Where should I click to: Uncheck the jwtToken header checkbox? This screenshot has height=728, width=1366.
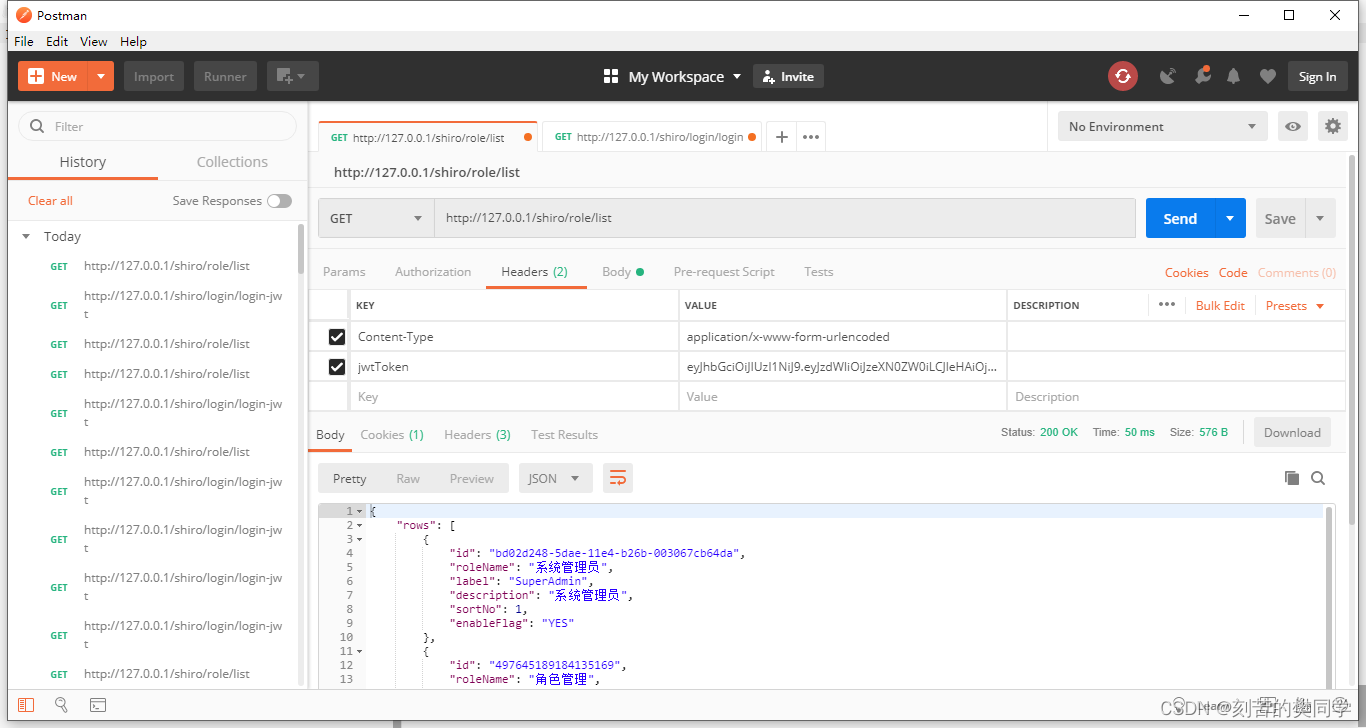pos(337,367)
